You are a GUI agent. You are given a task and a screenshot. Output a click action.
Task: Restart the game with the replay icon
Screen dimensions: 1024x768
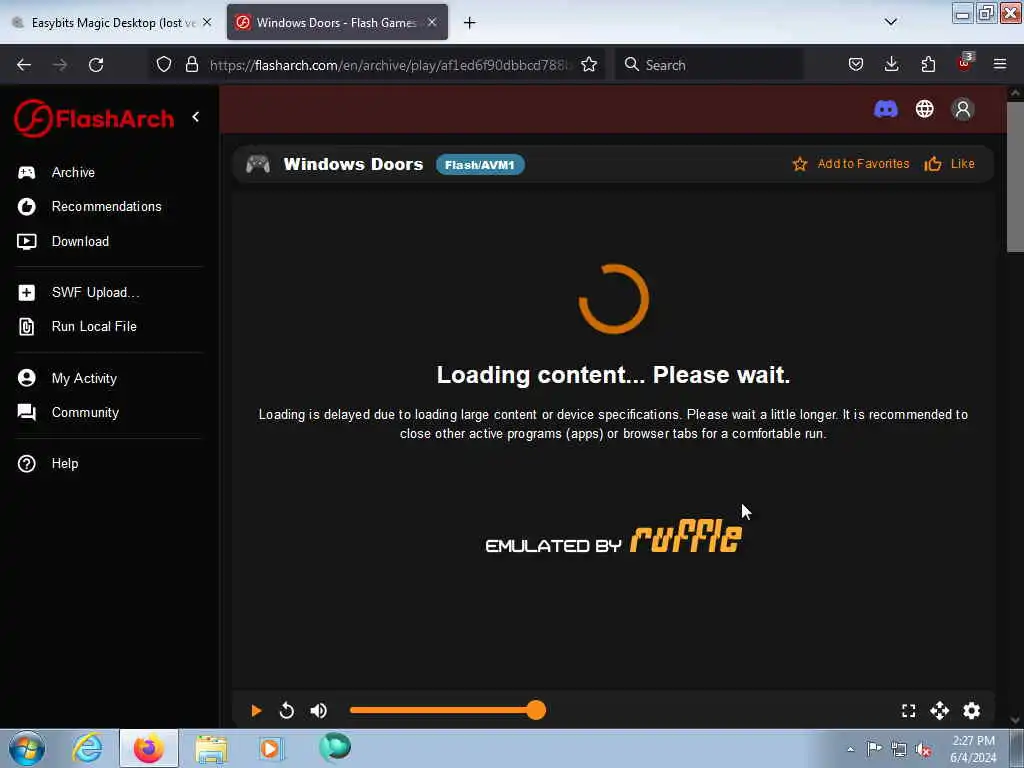[287, 711]
